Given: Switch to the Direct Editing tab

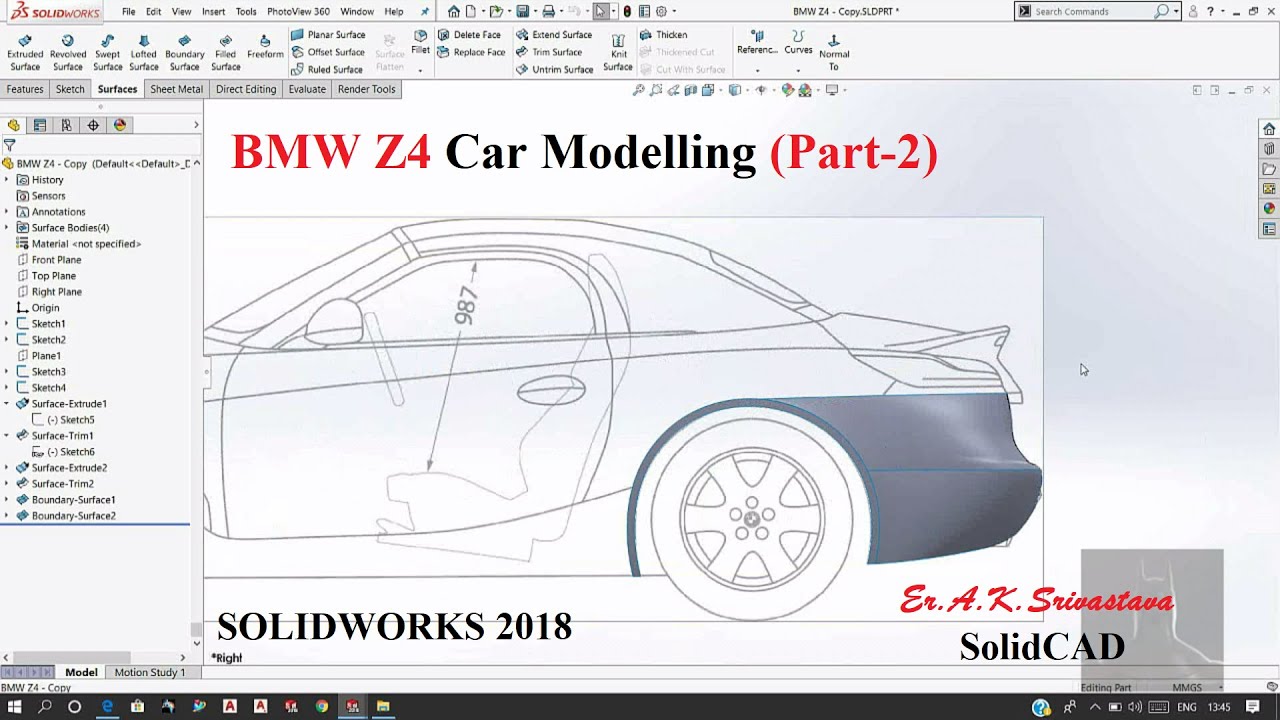Looking at the screenshot, I should (x=246, y=89).
